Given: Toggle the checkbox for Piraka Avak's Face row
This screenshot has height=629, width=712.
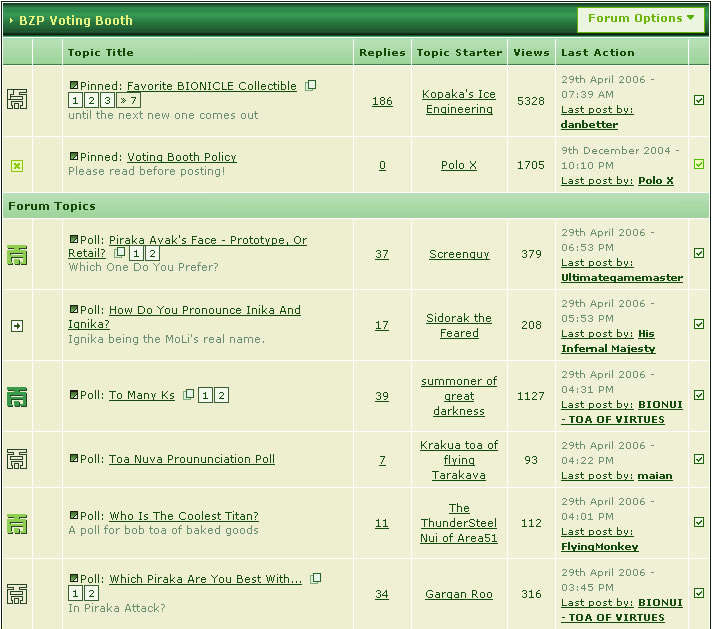Looking at the screenshot, I should coord(699,253).
